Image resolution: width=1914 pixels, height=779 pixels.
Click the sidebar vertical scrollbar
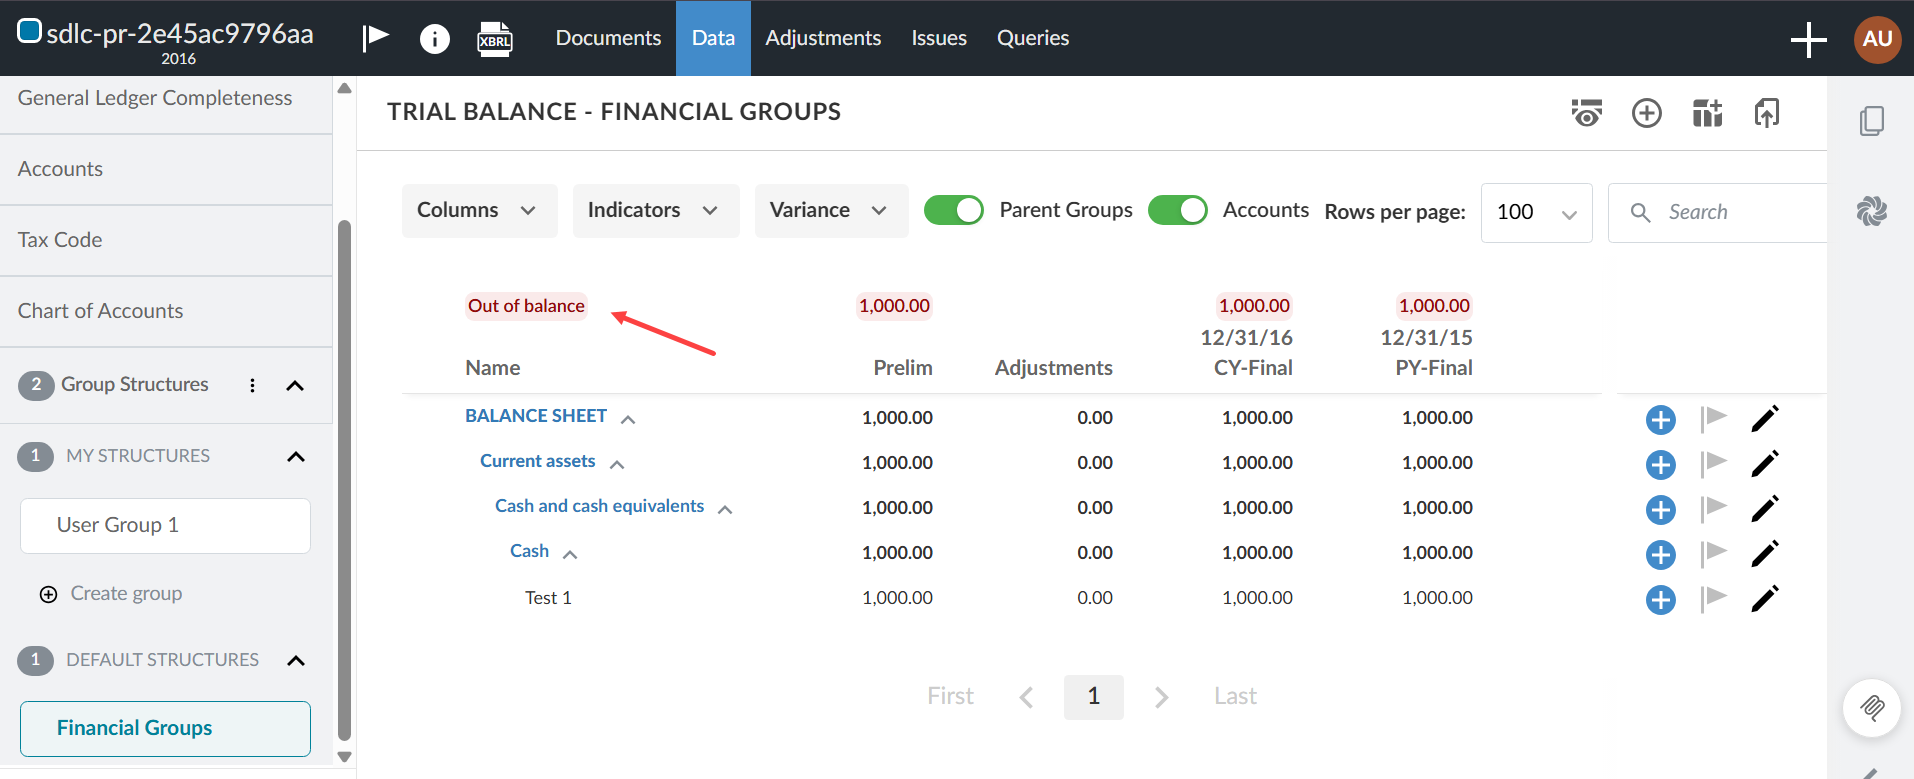click(344, 480)
